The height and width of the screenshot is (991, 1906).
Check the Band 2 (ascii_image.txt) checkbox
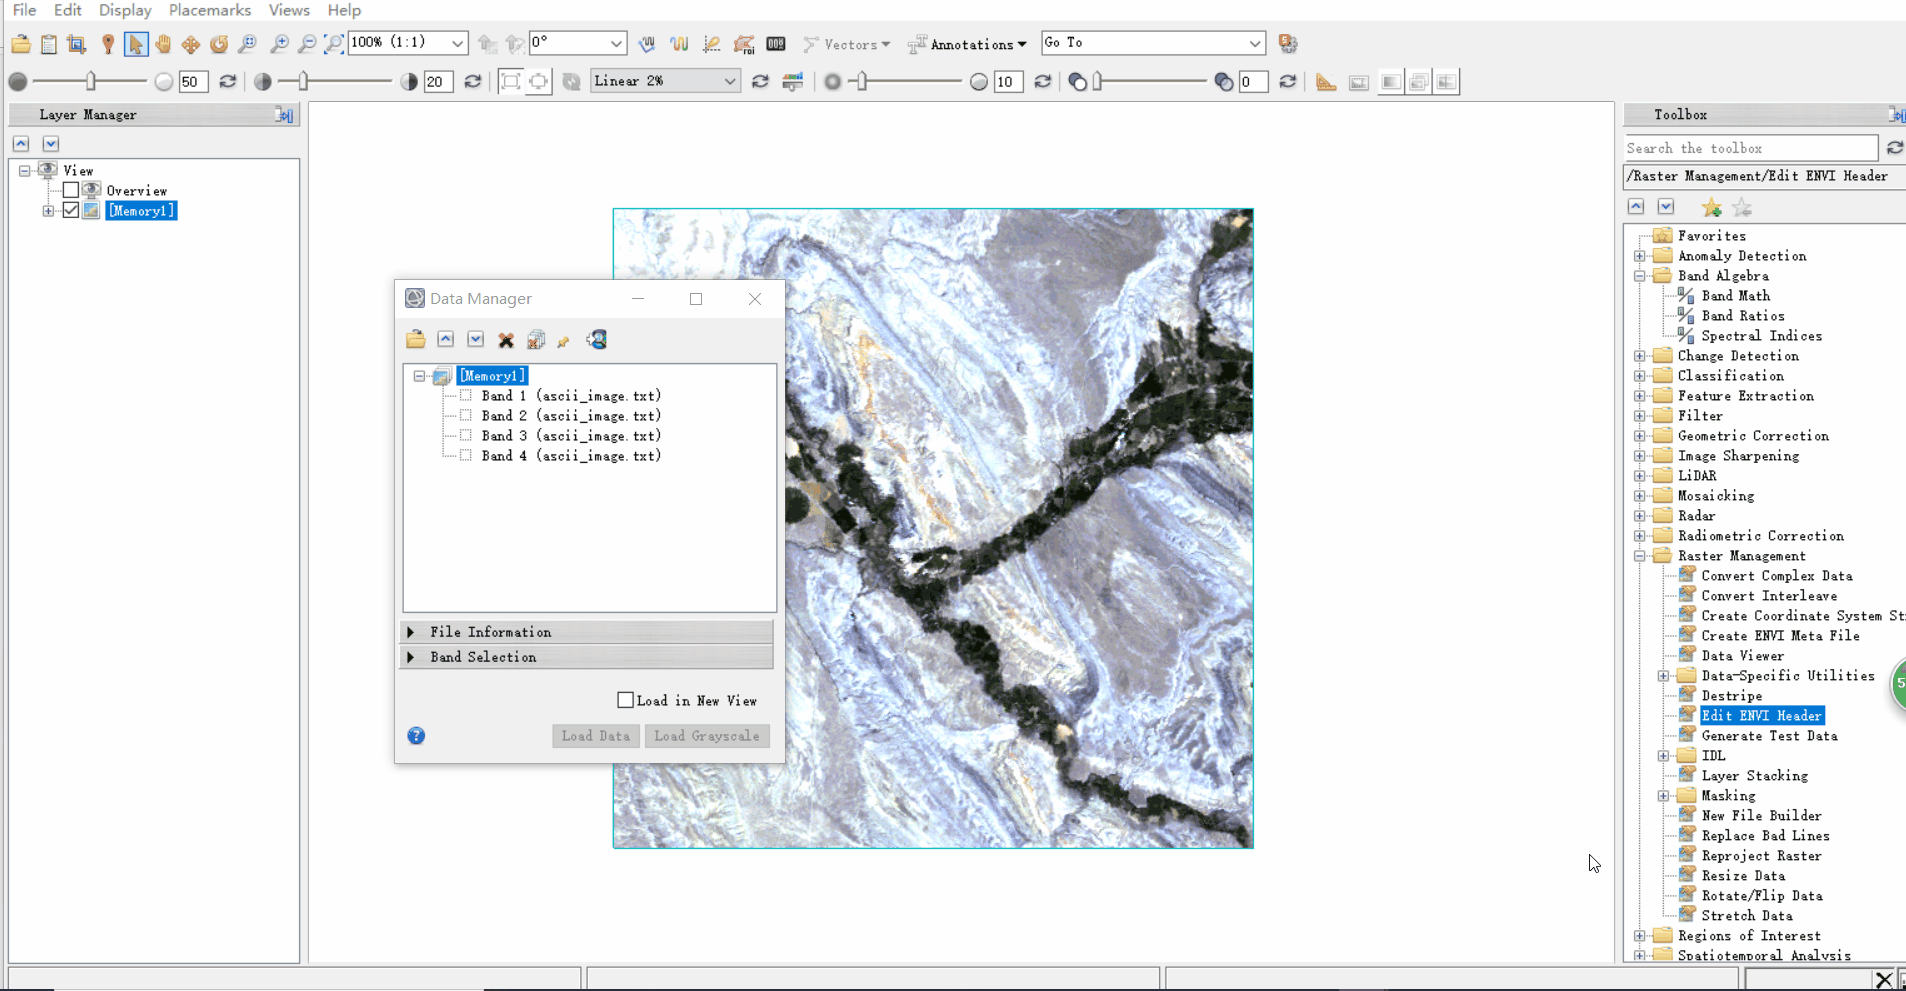point(466,416)
